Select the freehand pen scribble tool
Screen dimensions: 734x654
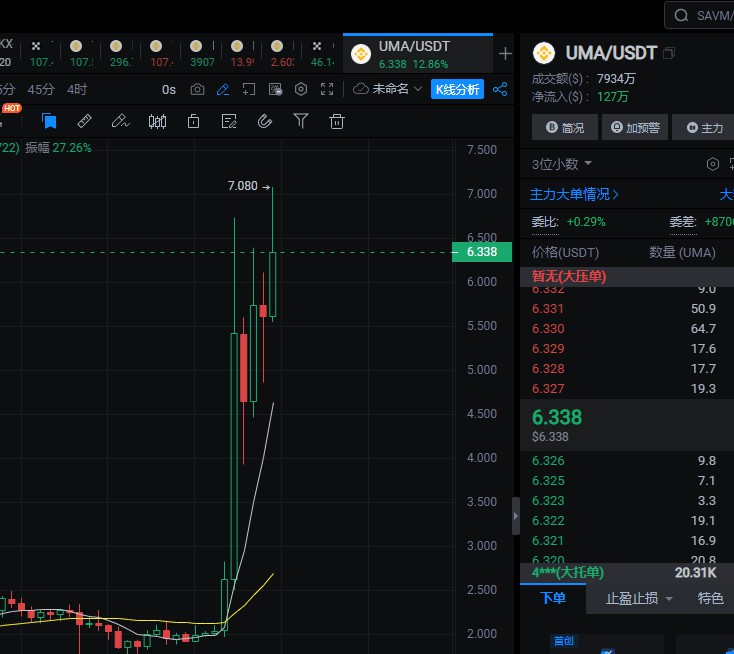(x=120, y=121)
